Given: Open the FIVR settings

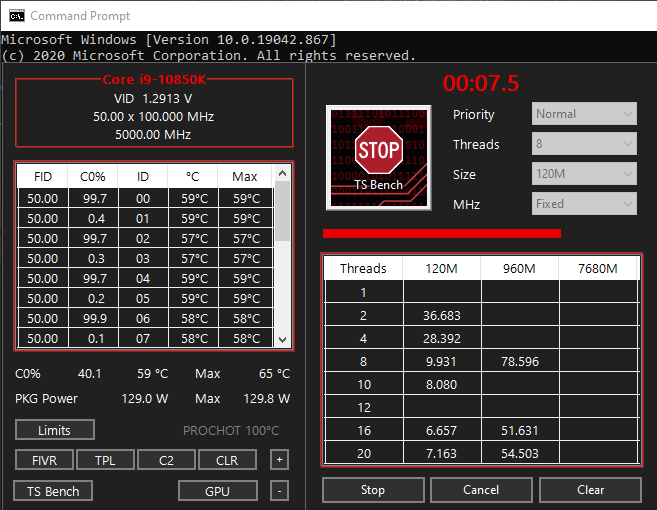Looking at the screenshot, I should 44,460.
